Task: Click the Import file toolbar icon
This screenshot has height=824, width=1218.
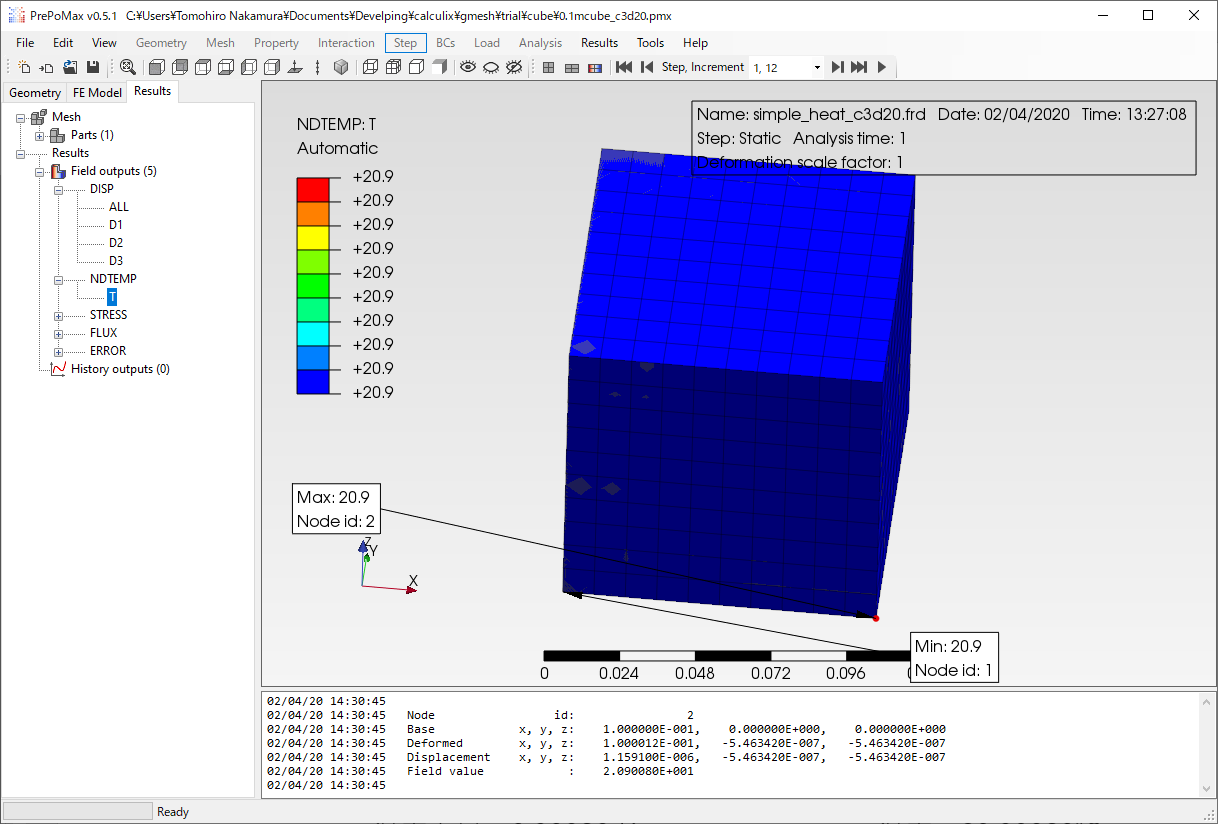Action: click(47, 67)
